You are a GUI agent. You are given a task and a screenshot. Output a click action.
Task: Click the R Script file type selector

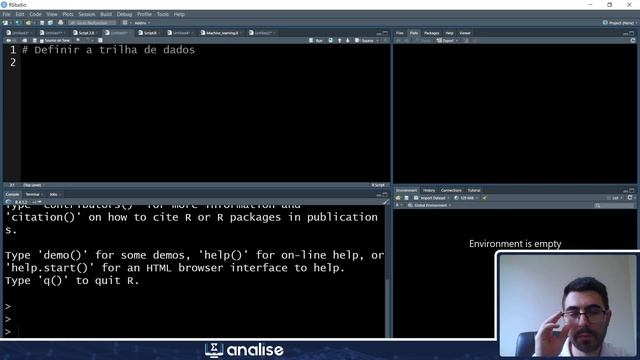(378, 185)
